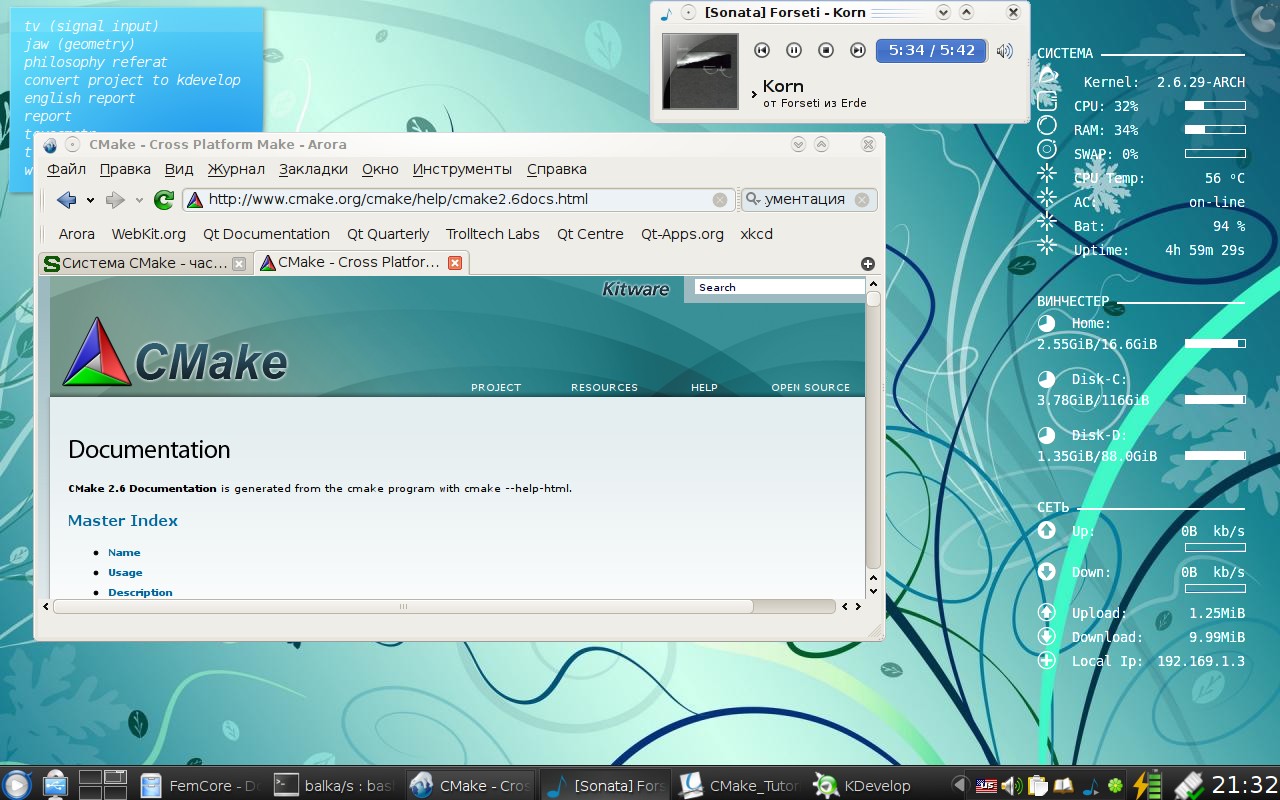Select the [Sonata] taskbar entry
This screenshot has width=1280, height=800.
pos(603,785)
